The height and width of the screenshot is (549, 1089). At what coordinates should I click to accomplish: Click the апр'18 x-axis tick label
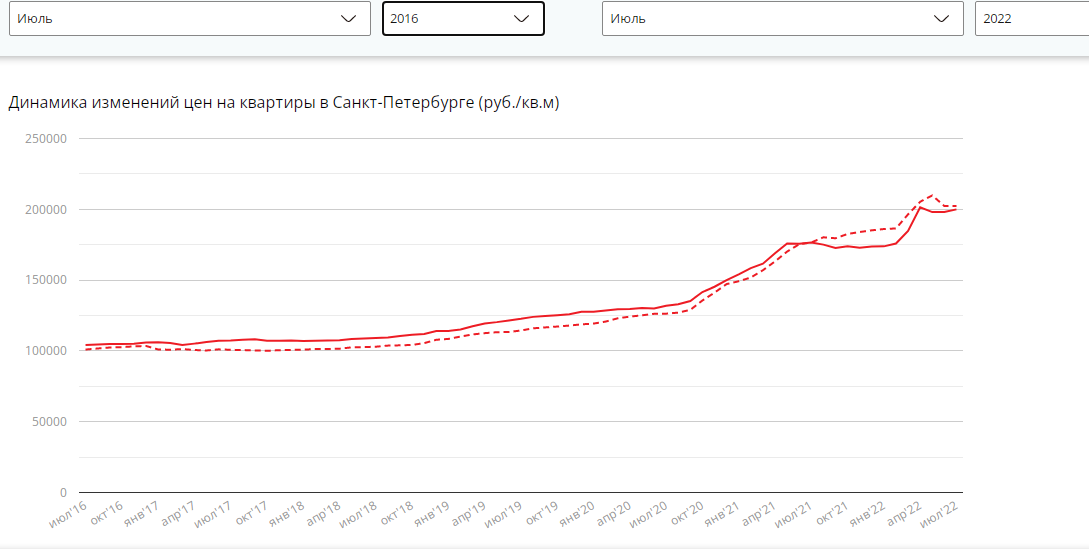pyautogui.click(x=323, y=516)
